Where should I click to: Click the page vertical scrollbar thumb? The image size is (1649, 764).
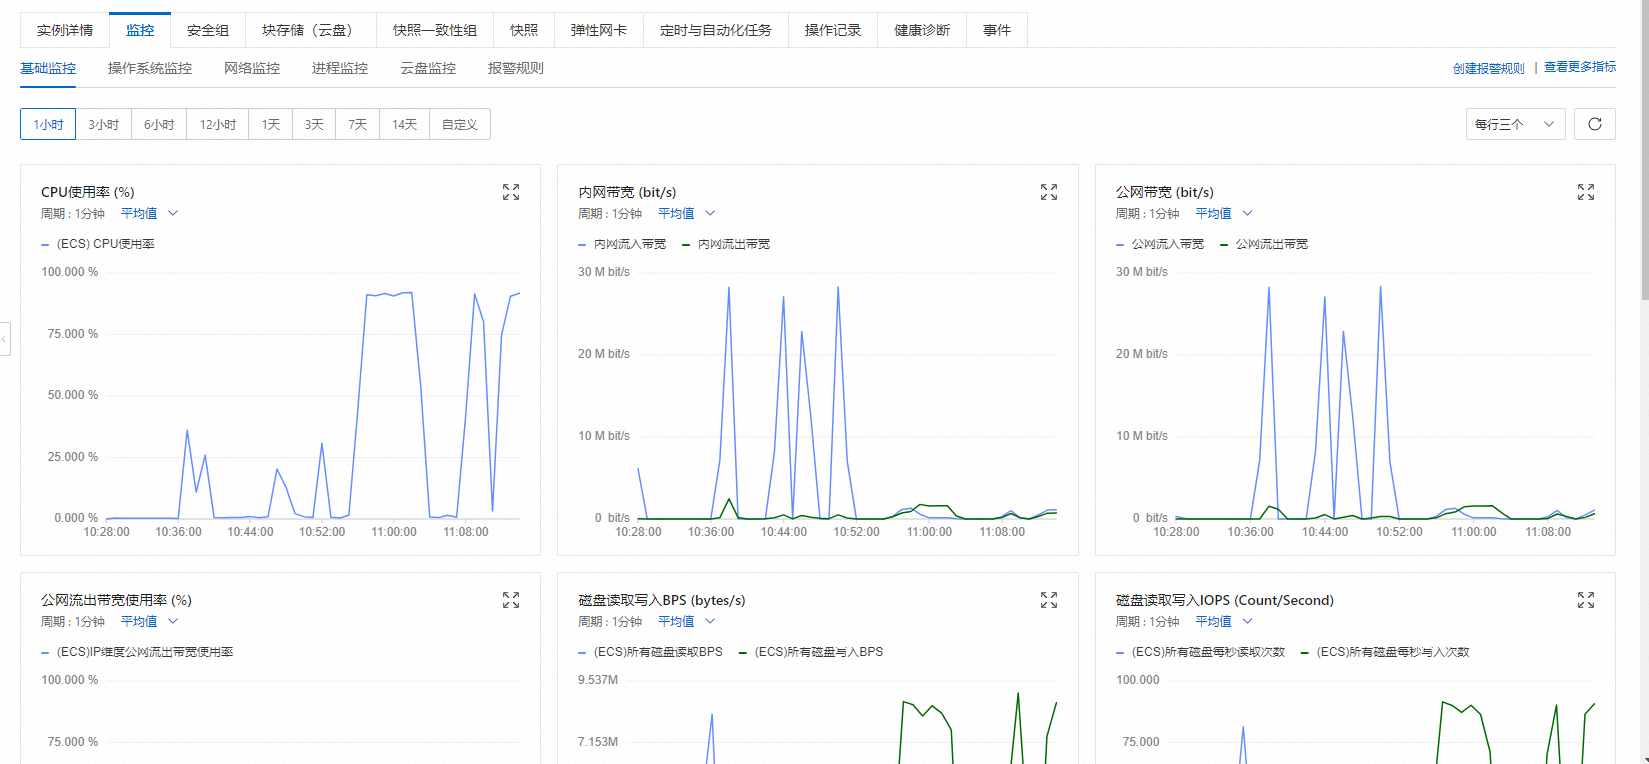(1645, 150)
